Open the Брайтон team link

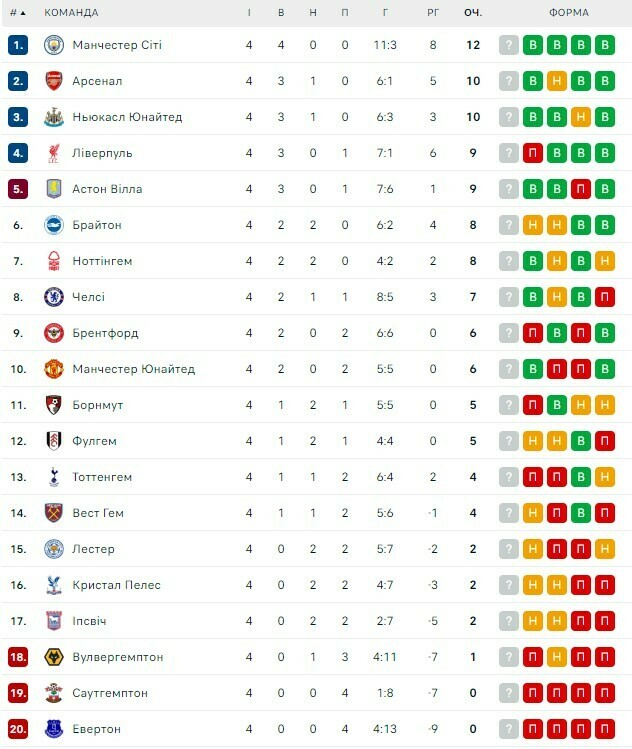click(x=97, y=225)
